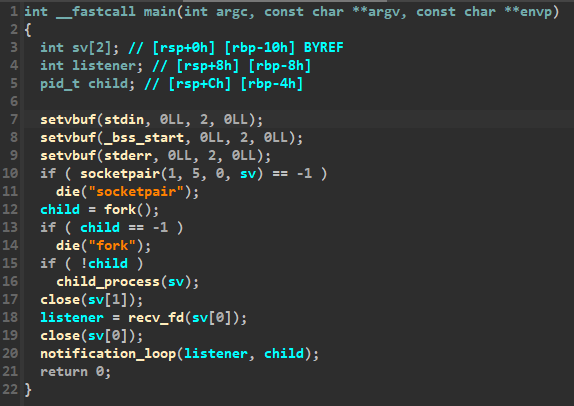Click _bss_start in setvbuf call
Image resolution: width=574 pixels, height=406 pixels.
click(144, 138)
